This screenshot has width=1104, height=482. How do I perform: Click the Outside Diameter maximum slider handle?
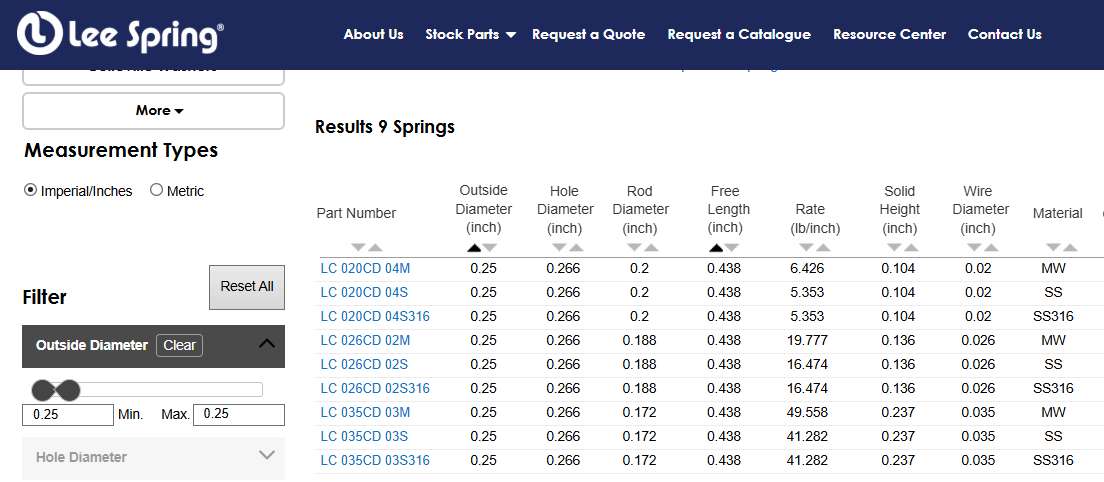point(69,390)
